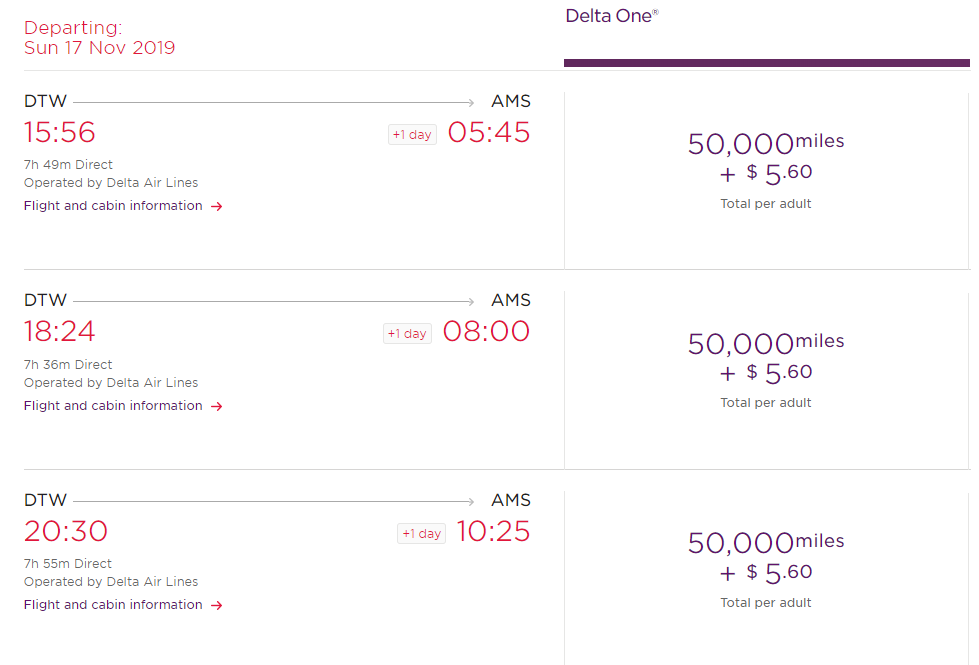Click '7h 36m Direct' duration text
The image size is (979, 665).
pyautogui.click(x=68, y=365)
